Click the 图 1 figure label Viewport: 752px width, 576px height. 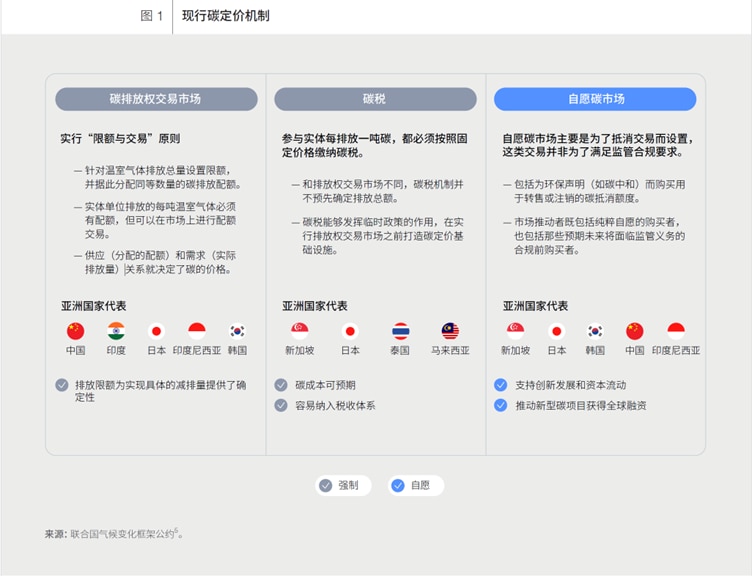click(152, 16)
